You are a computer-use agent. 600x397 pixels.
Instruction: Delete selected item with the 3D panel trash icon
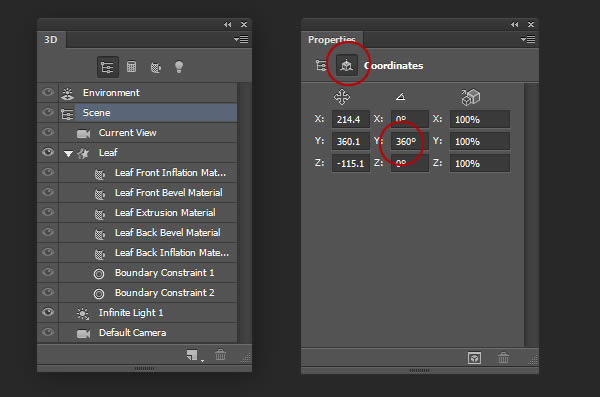[x=220, y=355]
